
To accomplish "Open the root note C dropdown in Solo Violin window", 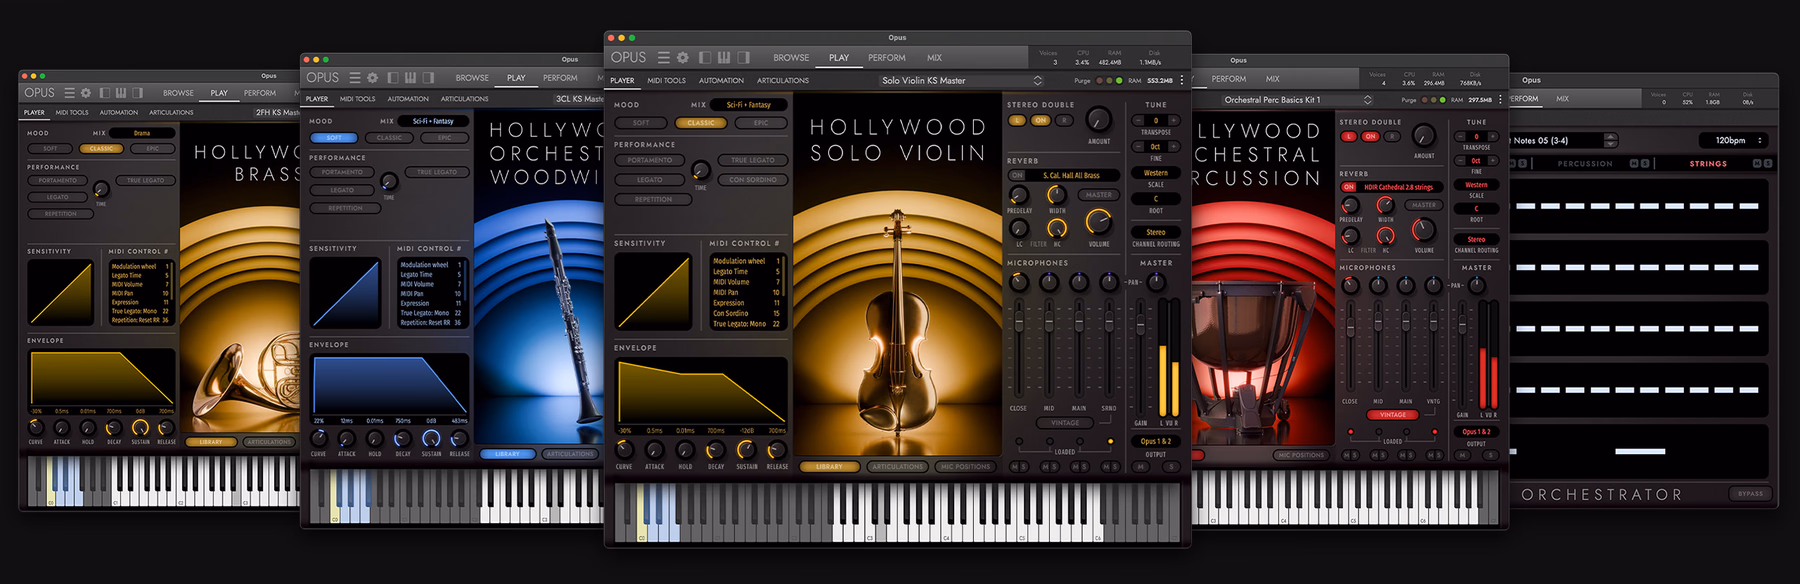I will point(1156,199).
